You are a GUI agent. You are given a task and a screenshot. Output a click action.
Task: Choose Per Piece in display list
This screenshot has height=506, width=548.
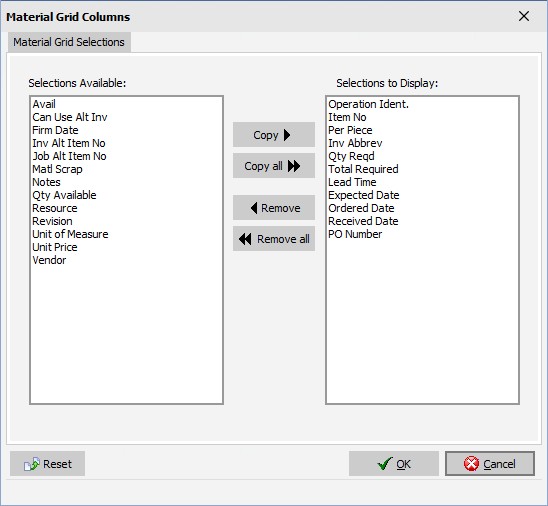click(350, 130)
